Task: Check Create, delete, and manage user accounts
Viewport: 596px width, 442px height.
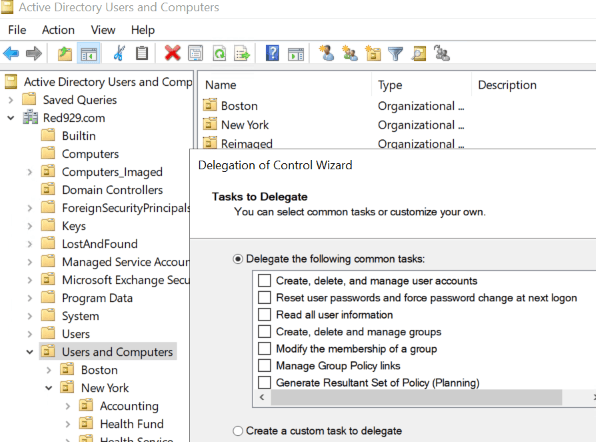Action: coord(265,280)
